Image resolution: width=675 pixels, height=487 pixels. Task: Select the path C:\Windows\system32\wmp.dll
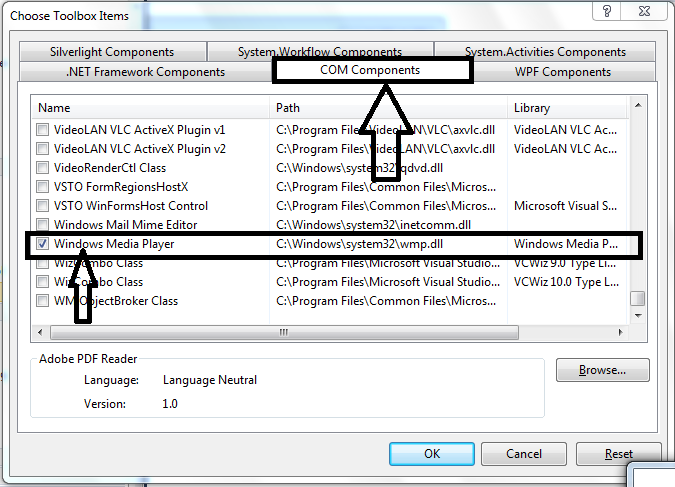pyautogui.click(x=359, y=244)
